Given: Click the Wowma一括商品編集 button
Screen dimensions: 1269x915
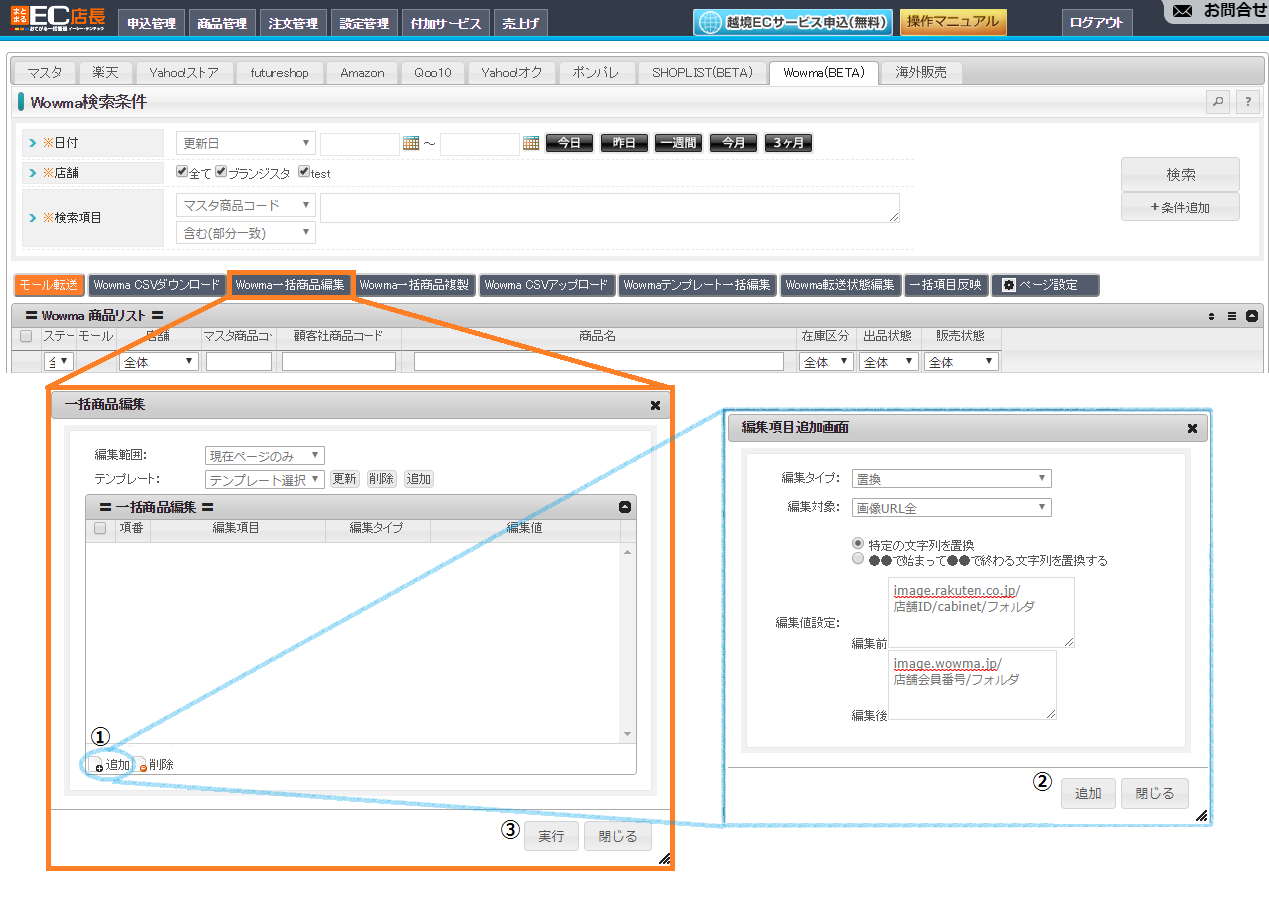Looking at the screenshot, I should tap(290, 285).
